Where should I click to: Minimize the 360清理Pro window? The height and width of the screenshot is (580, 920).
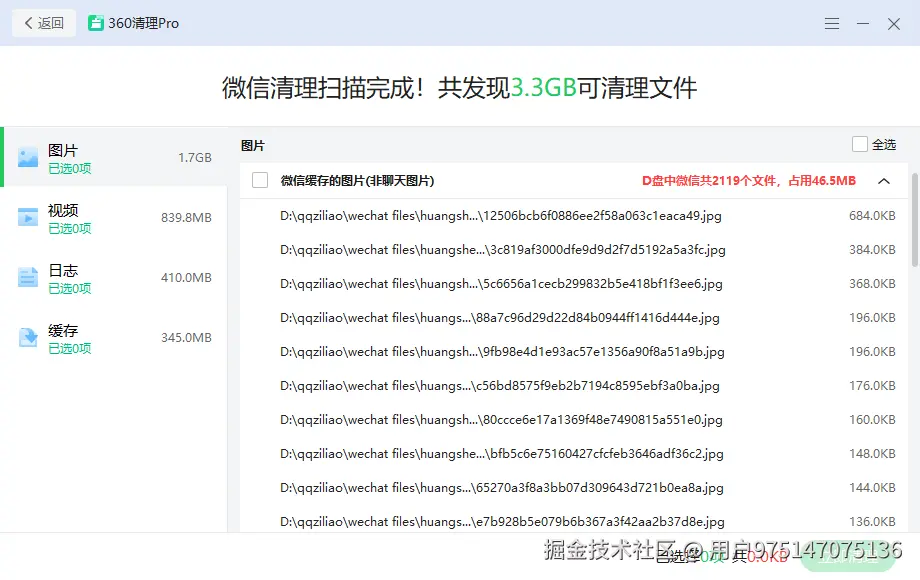click(862, 23)
